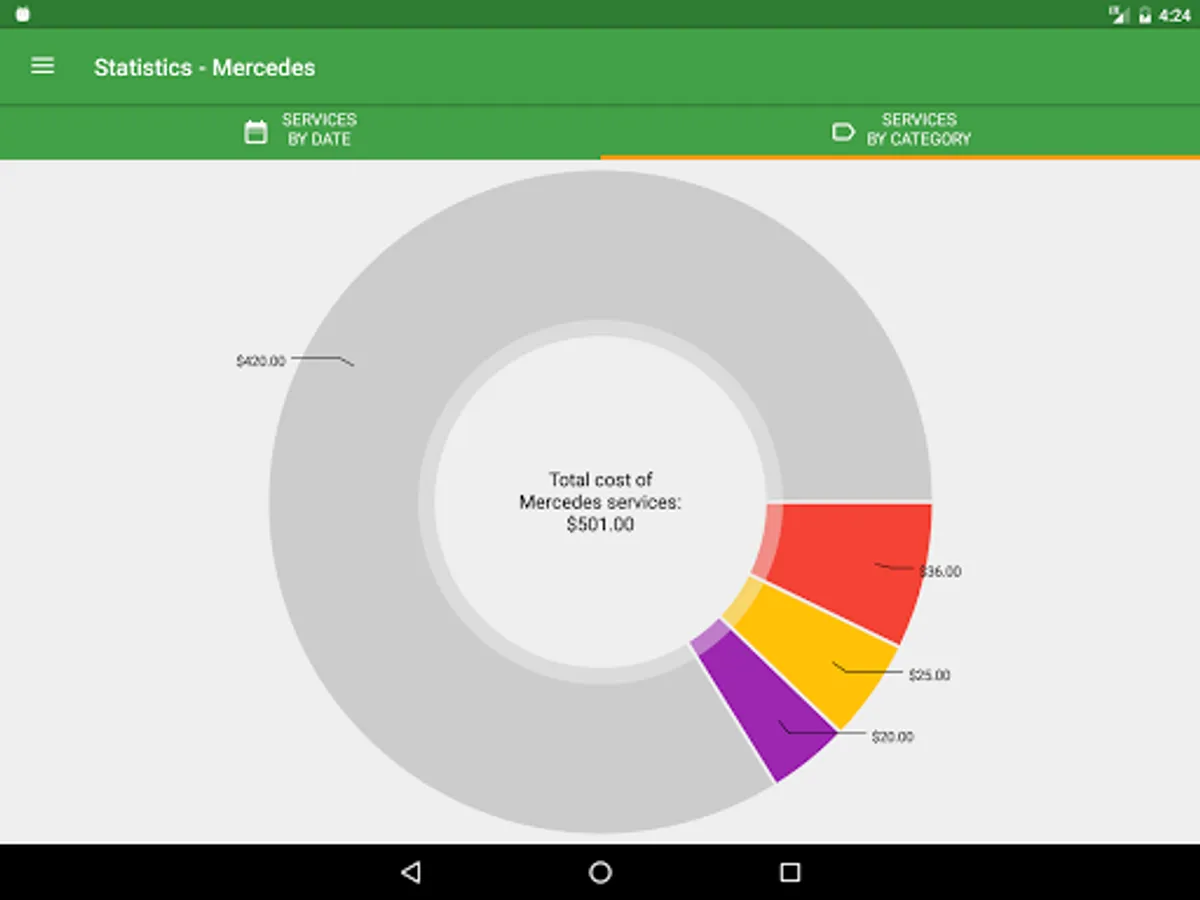Select the Services by Category tab
The width and height of the screenshot is (1200, 900).
click(x=900, y=131)
